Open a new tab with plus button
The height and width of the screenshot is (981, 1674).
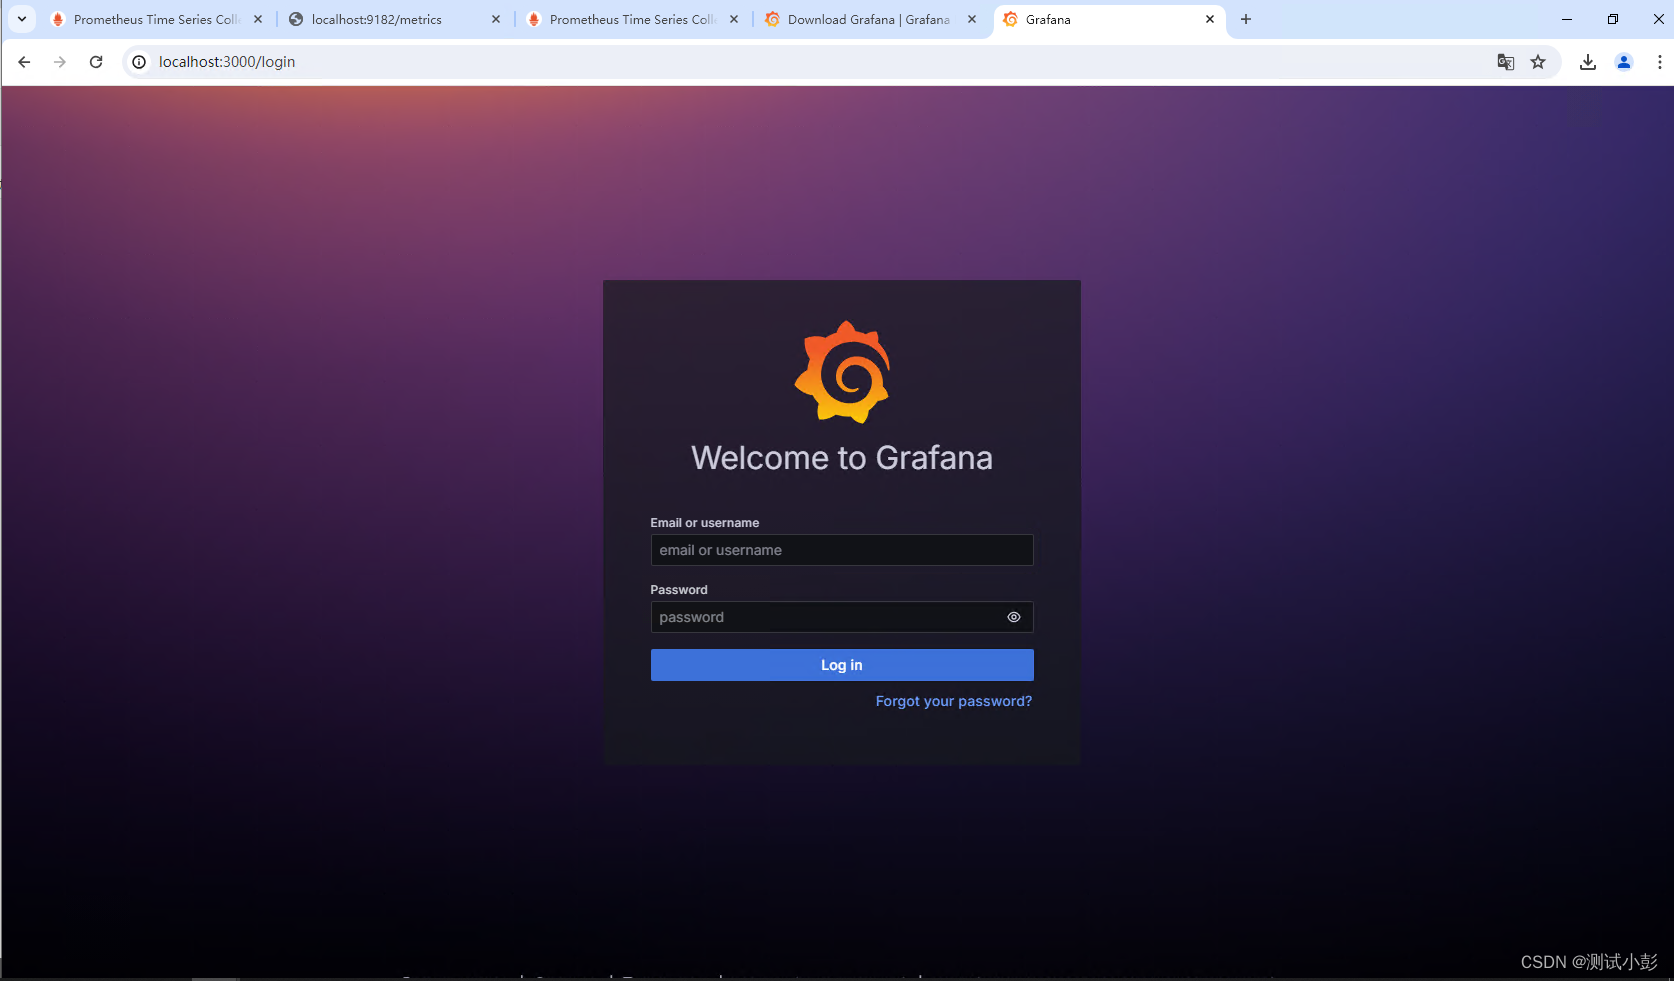pos(1246,19)
